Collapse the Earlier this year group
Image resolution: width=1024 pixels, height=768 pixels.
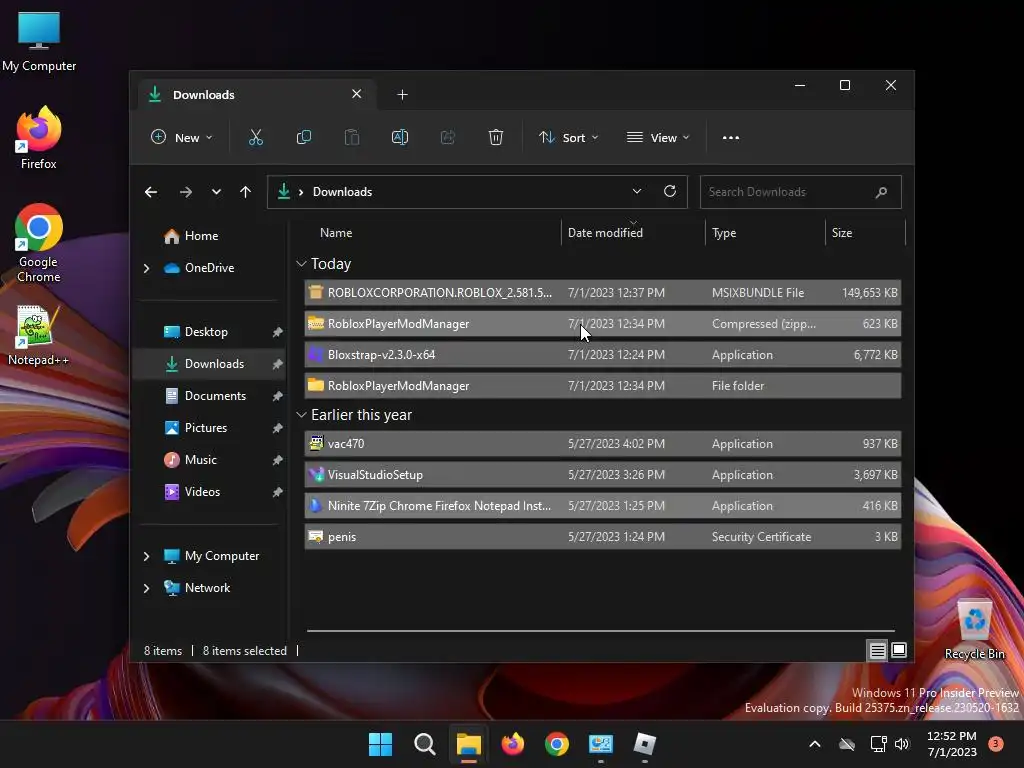point(301,415)
